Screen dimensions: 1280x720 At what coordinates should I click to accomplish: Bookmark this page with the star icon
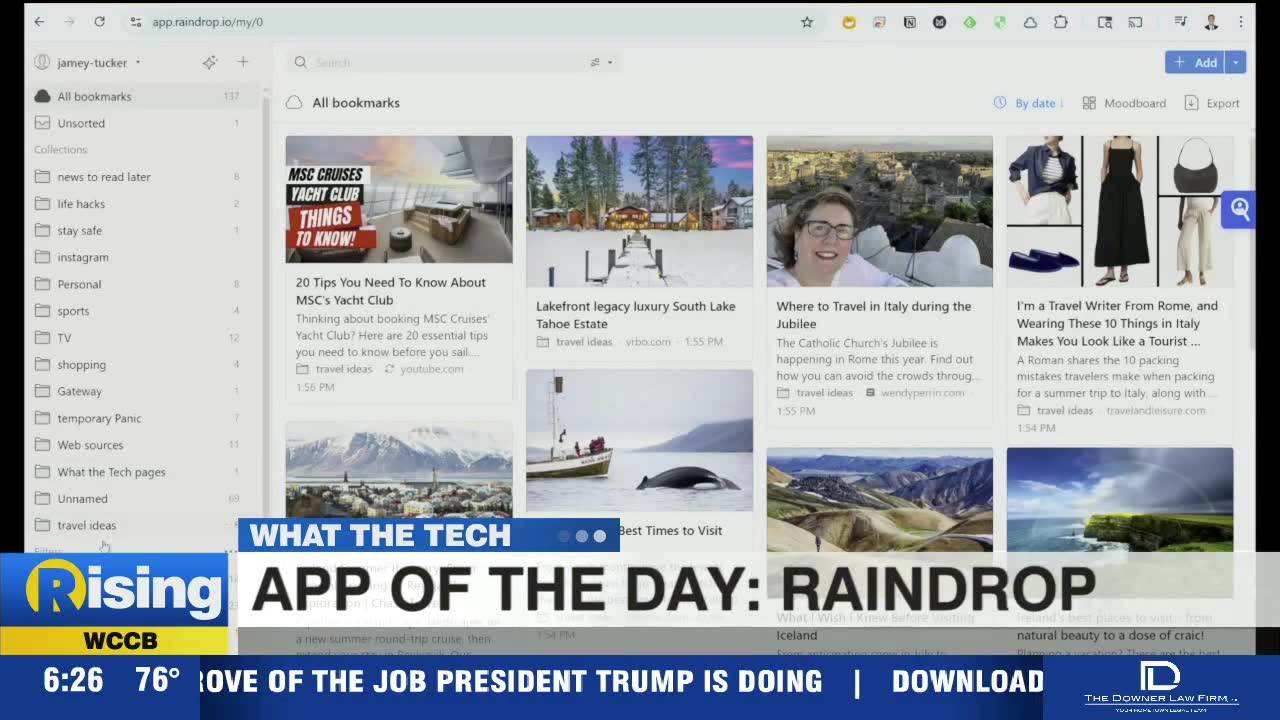tap(807, 22)
